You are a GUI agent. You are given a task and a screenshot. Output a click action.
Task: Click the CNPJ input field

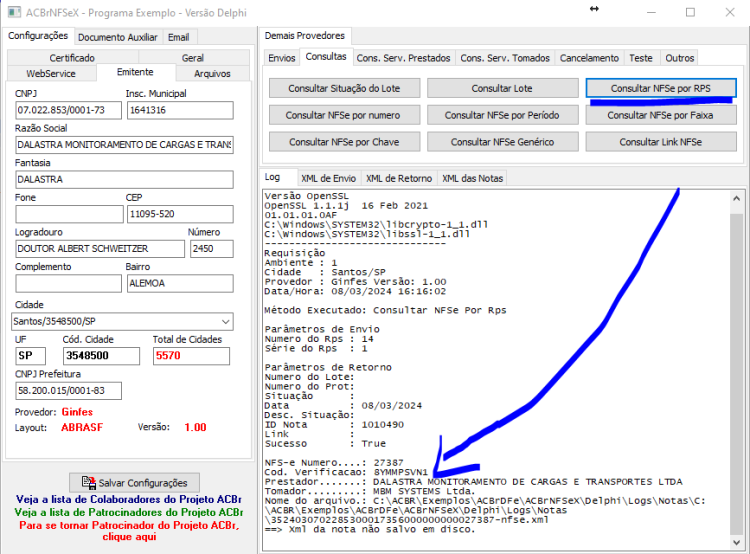coord(68,110)
